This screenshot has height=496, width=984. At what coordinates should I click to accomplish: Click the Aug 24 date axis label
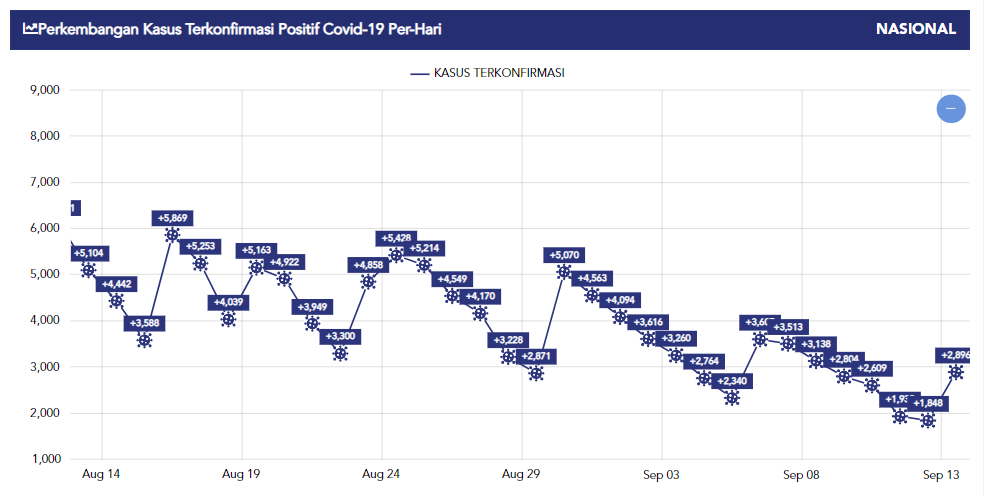[381, 475]
